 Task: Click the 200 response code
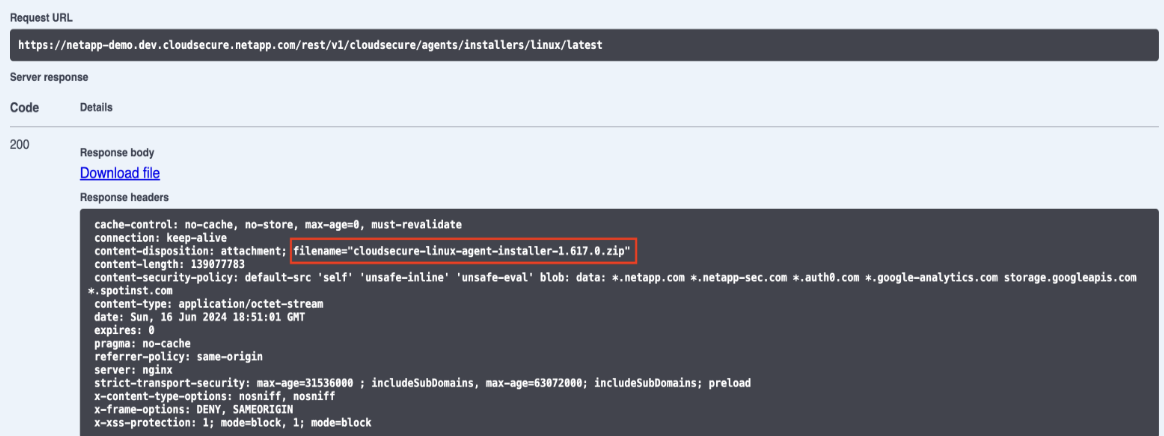(20, 145)
